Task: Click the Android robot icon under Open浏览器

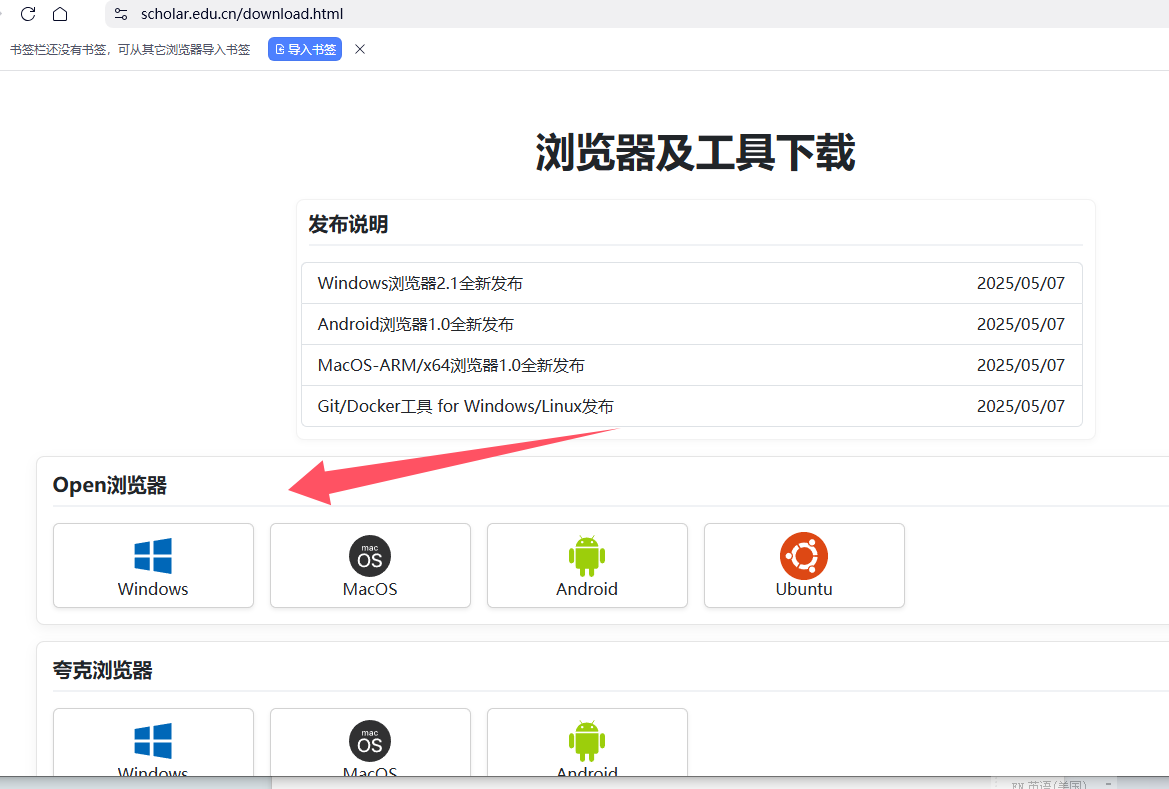Action: (x=587, y=556)
